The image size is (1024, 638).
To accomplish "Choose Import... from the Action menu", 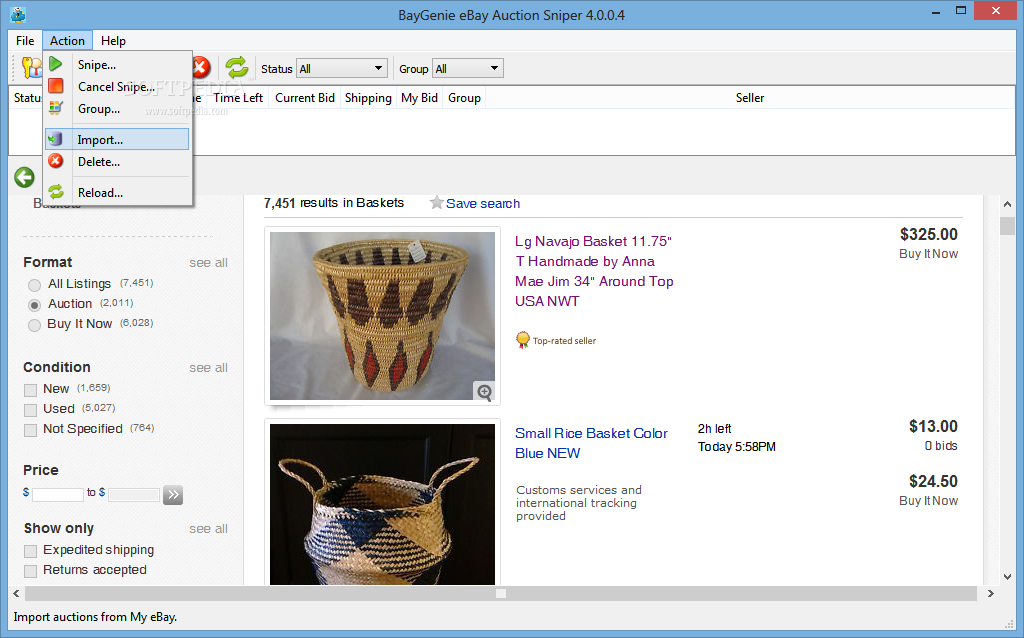I will point(118,139).
